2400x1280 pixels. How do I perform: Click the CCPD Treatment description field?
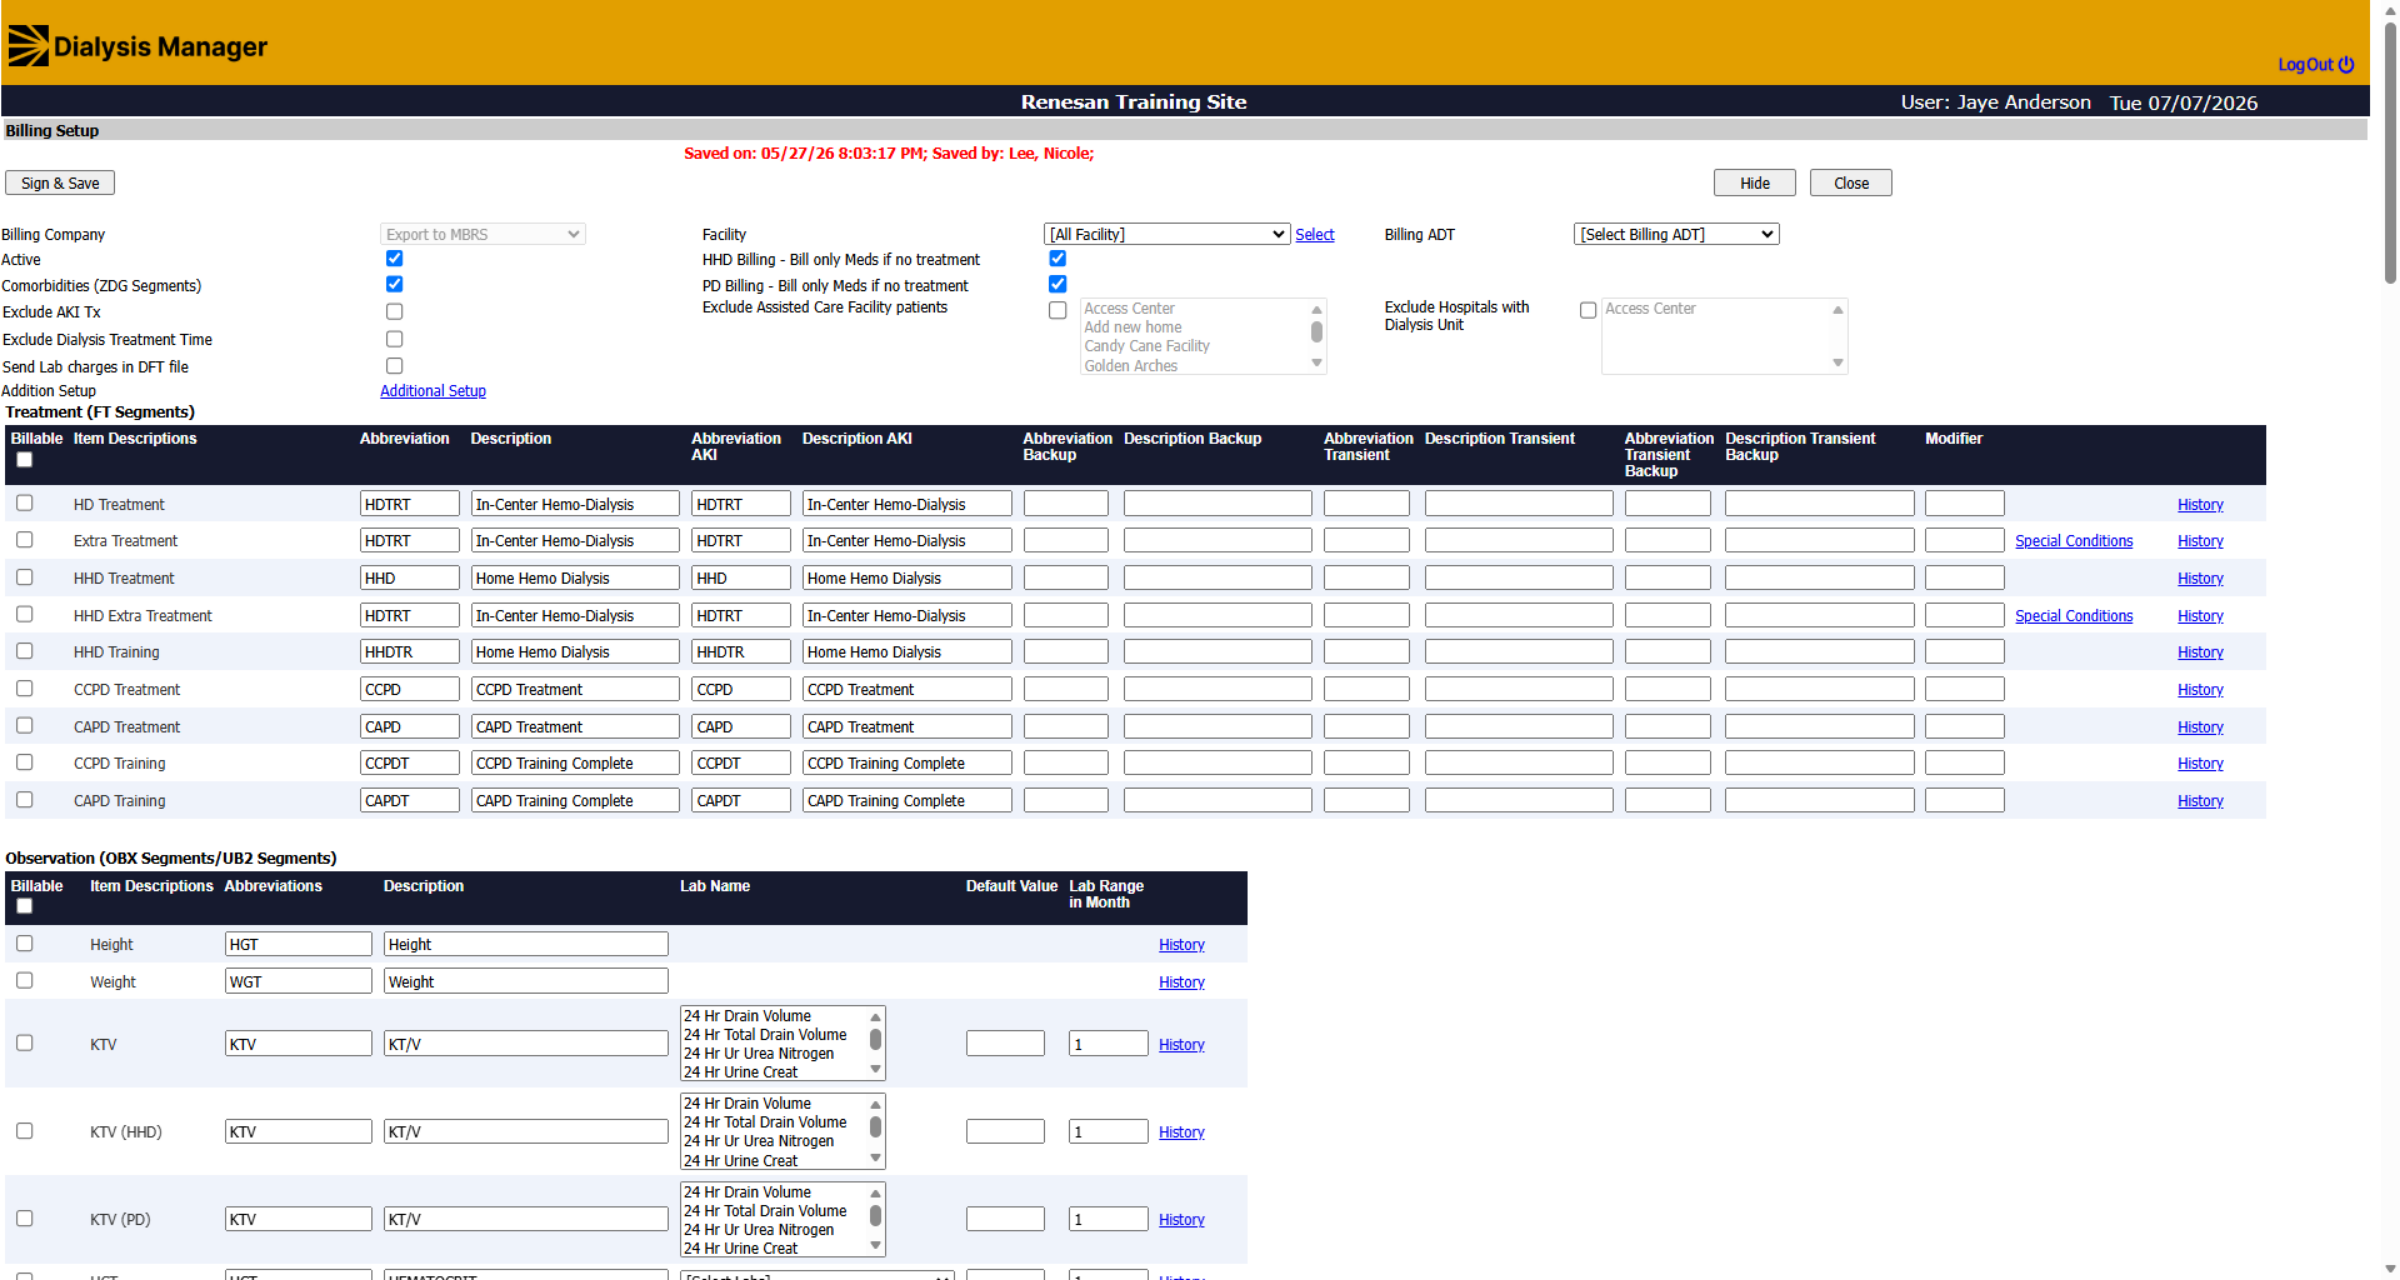(575, 689)
